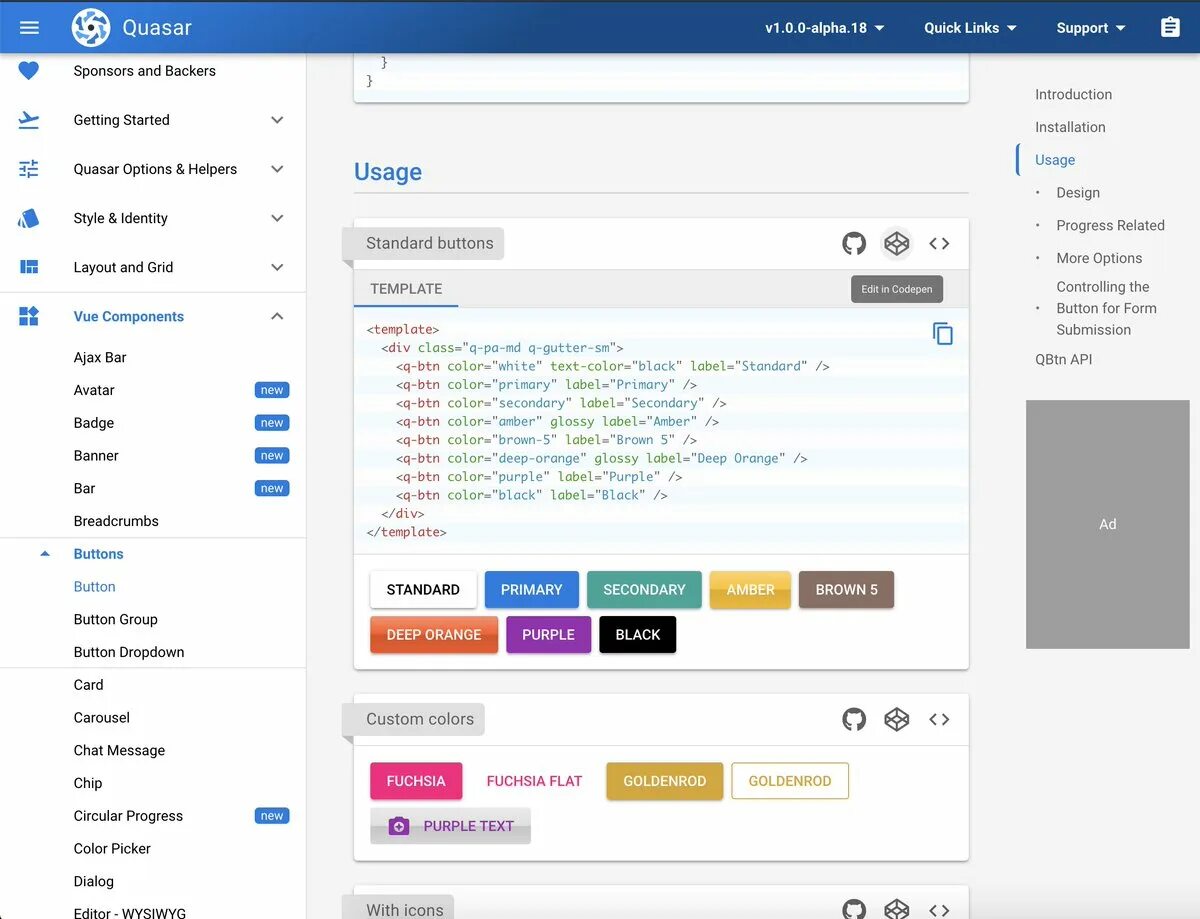Open the v1.0.0-alpha.18 version dropdown
This screenshot has height=919, width=1200.
[x=825, y=28]
